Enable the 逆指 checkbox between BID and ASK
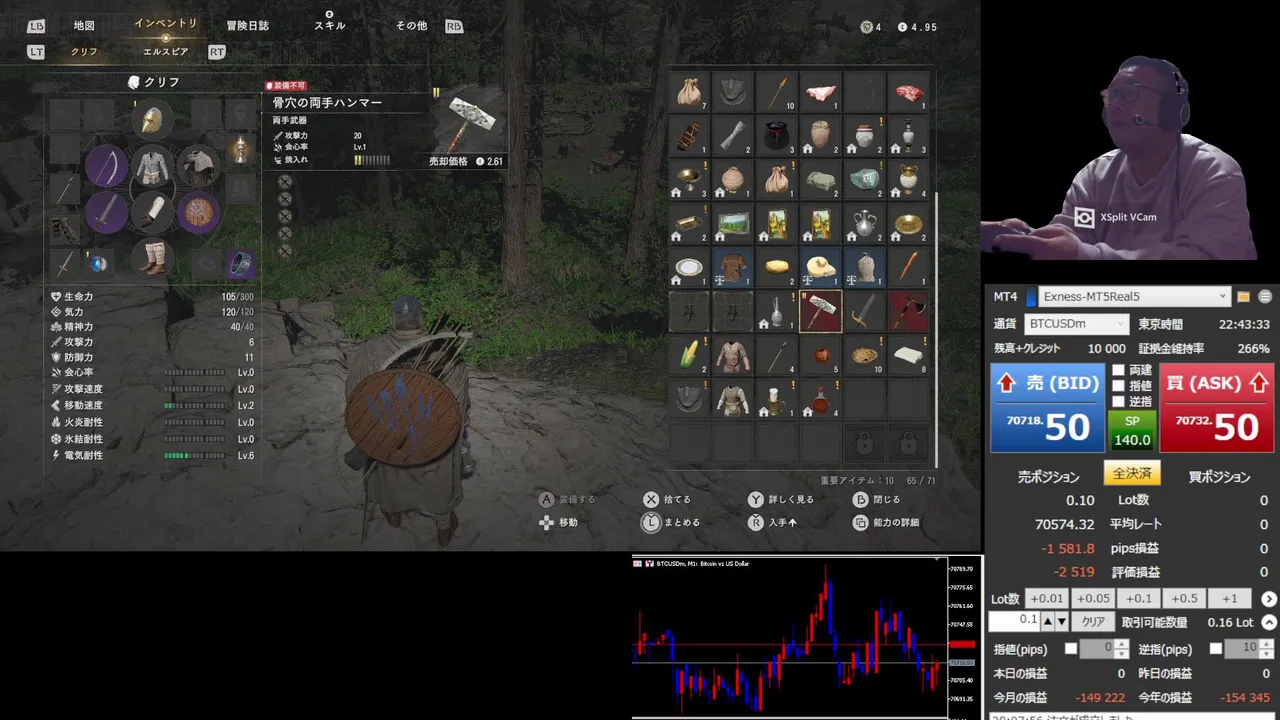 (1118, 402)
